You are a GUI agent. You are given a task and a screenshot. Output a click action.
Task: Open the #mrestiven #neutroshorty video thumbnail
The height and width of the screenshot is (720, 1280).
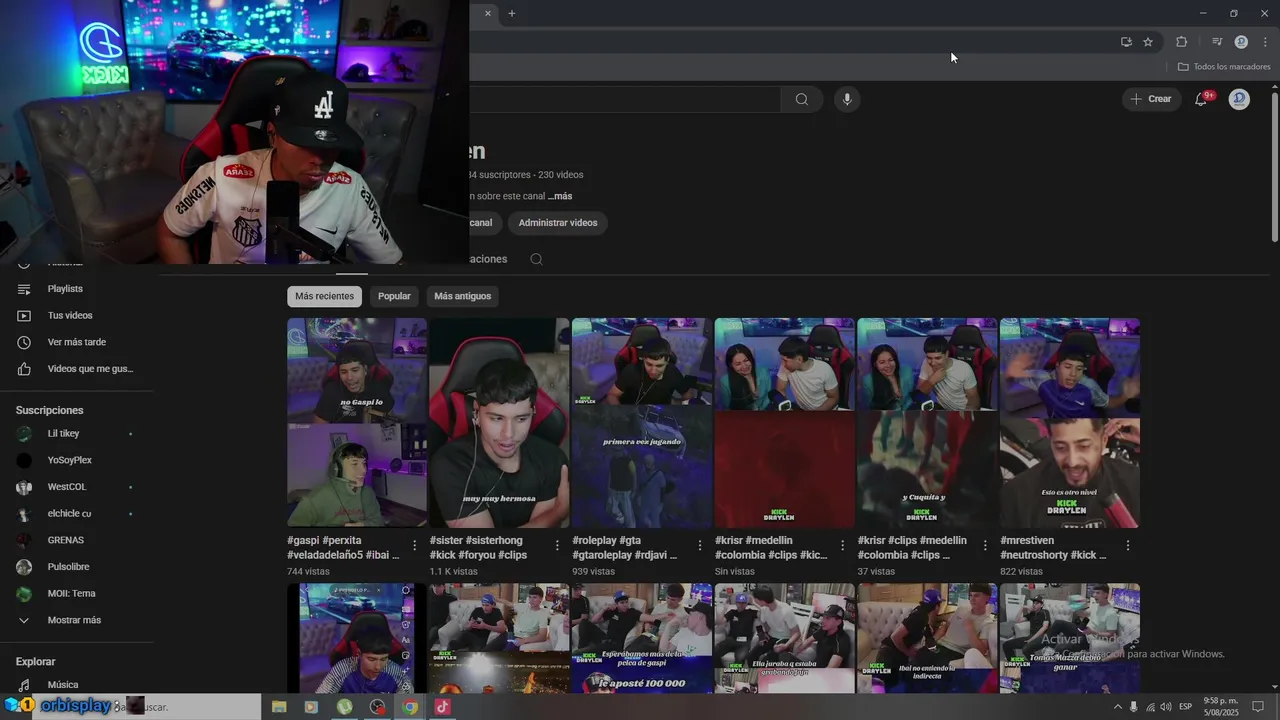(x=1070, y=422)
